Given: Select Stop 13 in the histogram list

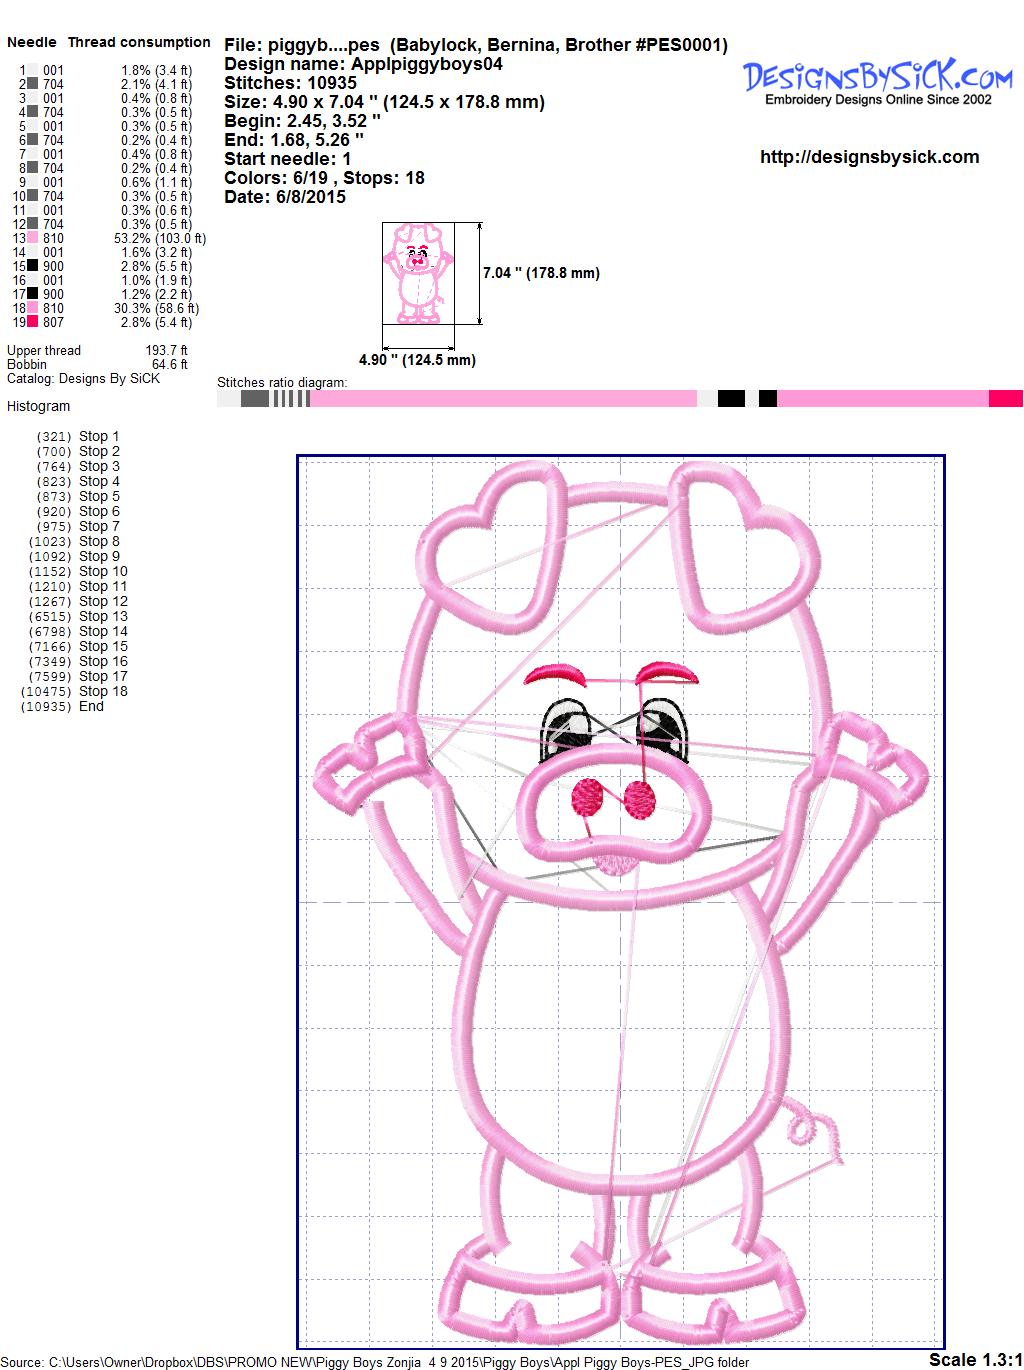Looking at the screenshot, I should pos(103,616).
